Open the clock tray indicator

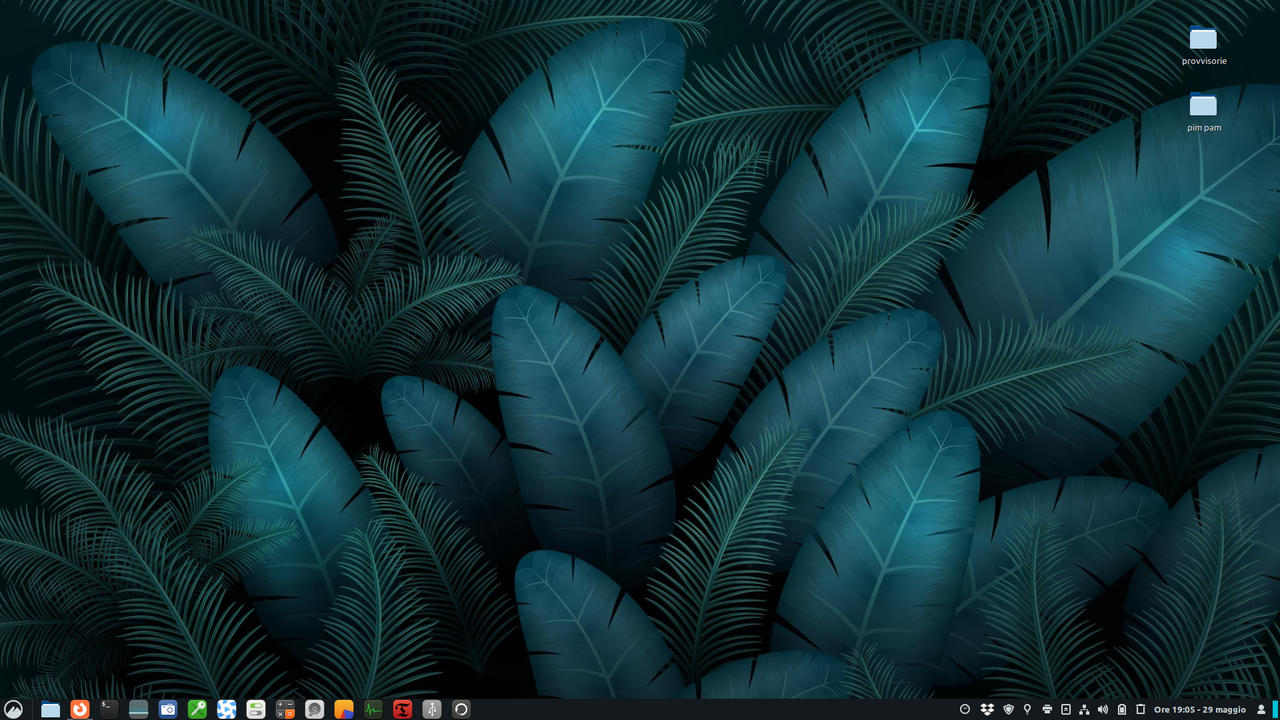click(x=965, y=709)
